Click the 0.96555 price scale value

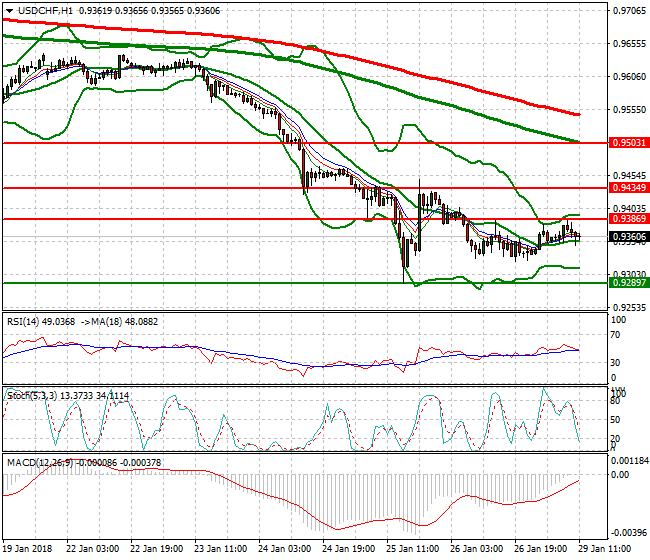pos(629,44)
